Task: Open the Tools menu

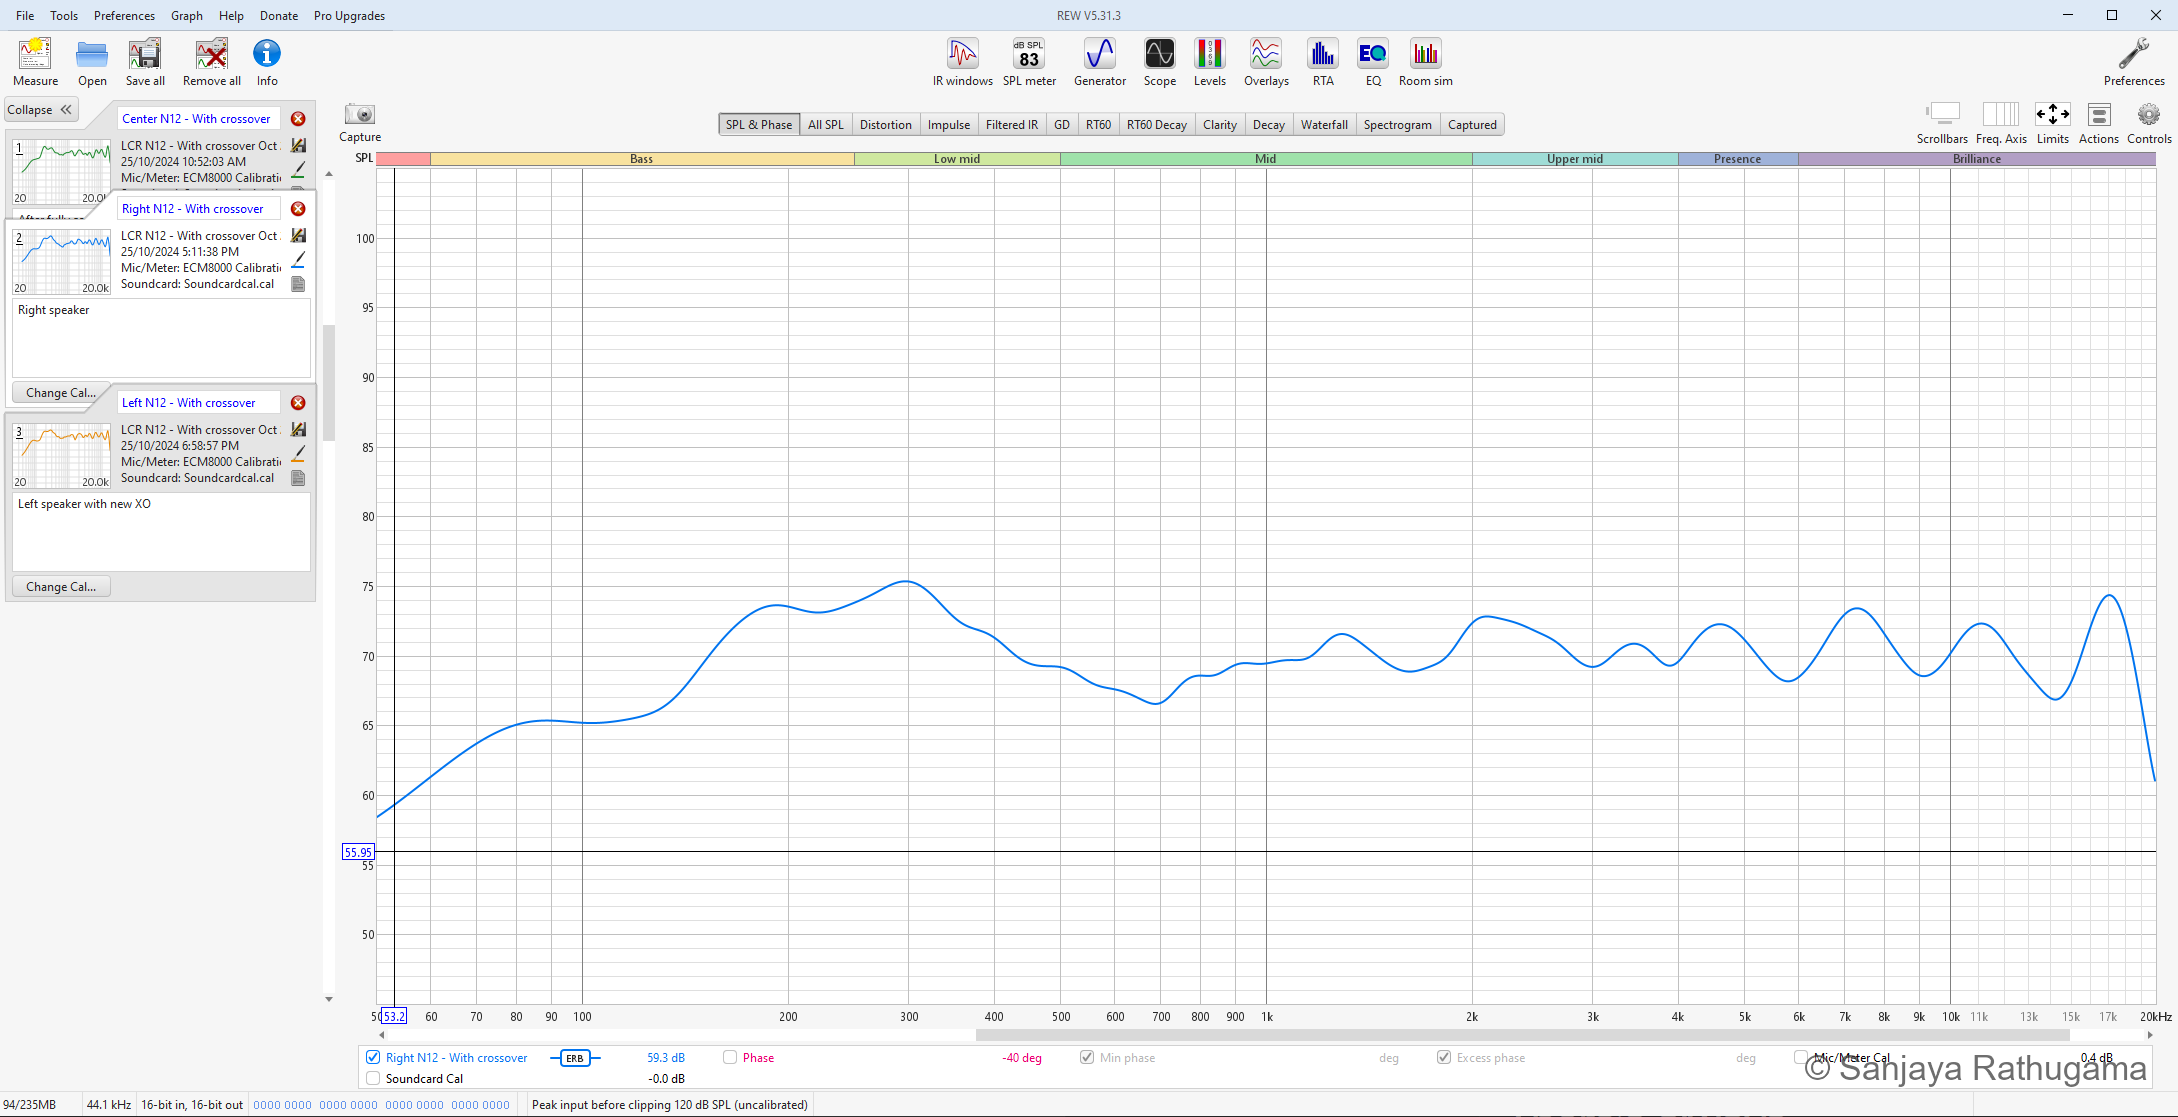Action: click(x=64, y=16)
